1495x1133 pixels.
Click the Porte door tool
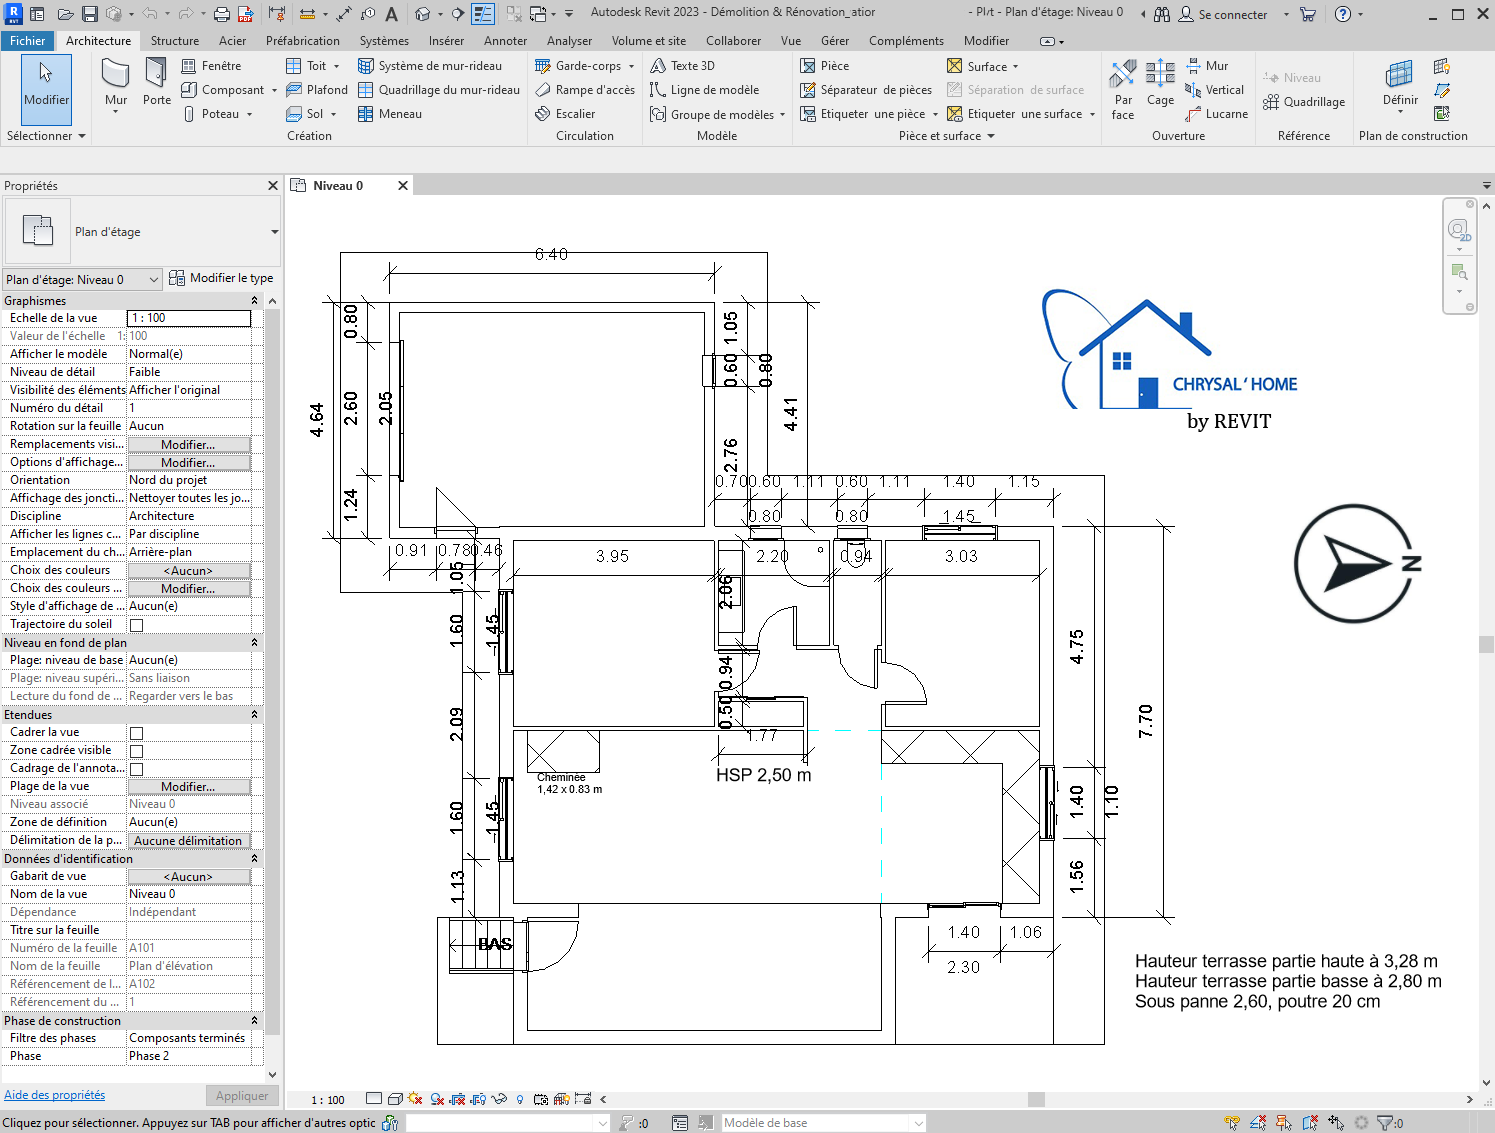[157, 82]
